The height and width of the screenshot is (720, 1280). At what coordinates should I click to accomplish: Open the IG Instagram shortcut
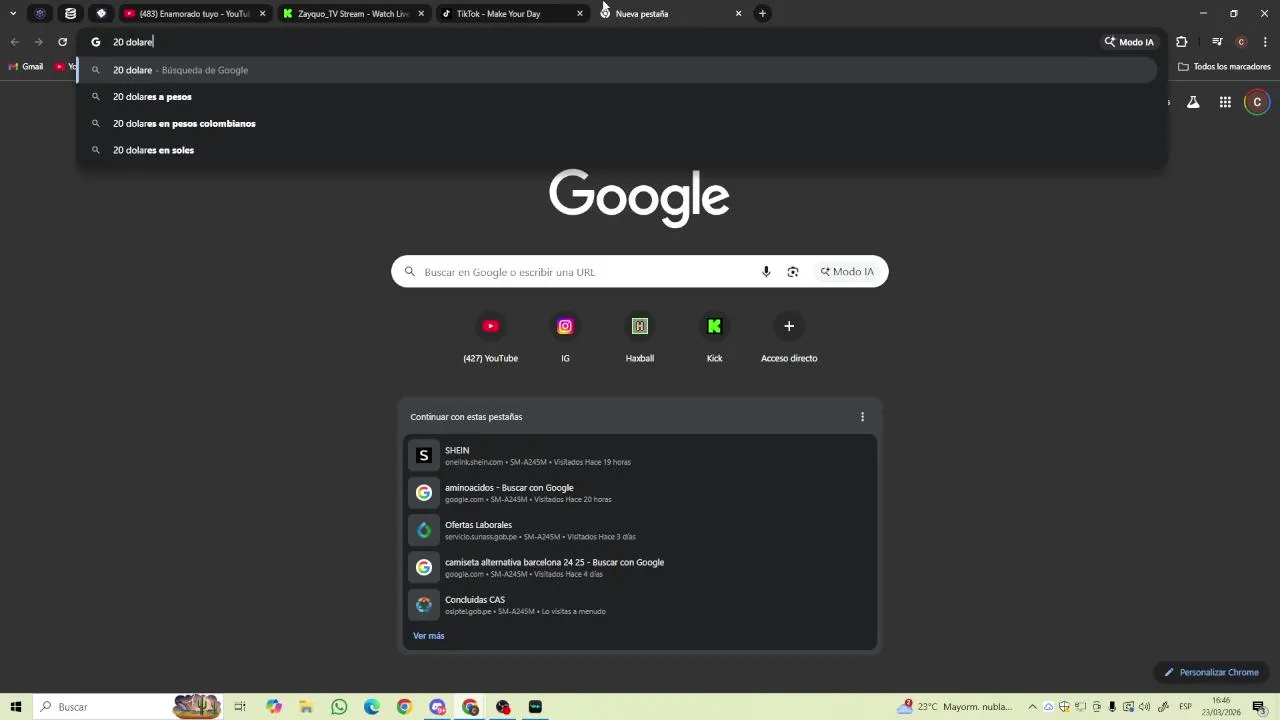coord(565,339)
